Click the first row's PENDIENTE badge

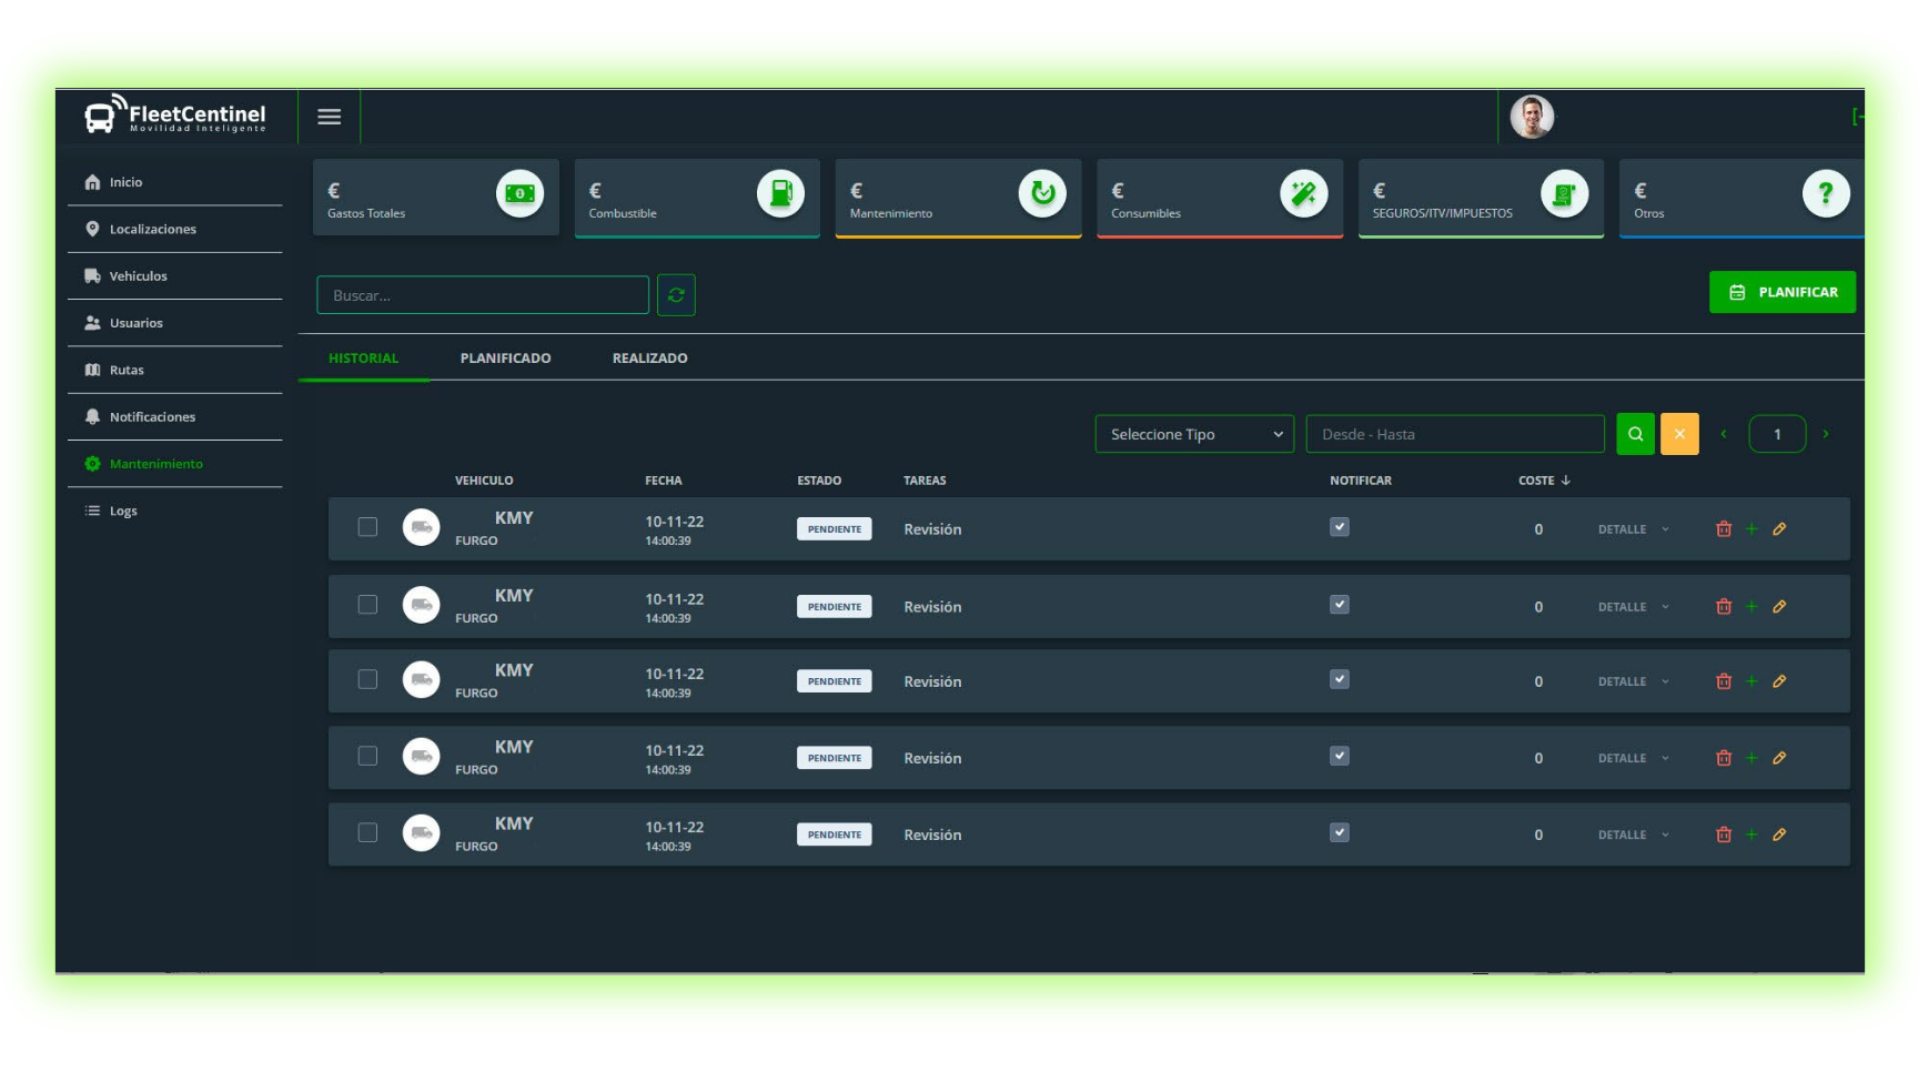tap(834, 529)
